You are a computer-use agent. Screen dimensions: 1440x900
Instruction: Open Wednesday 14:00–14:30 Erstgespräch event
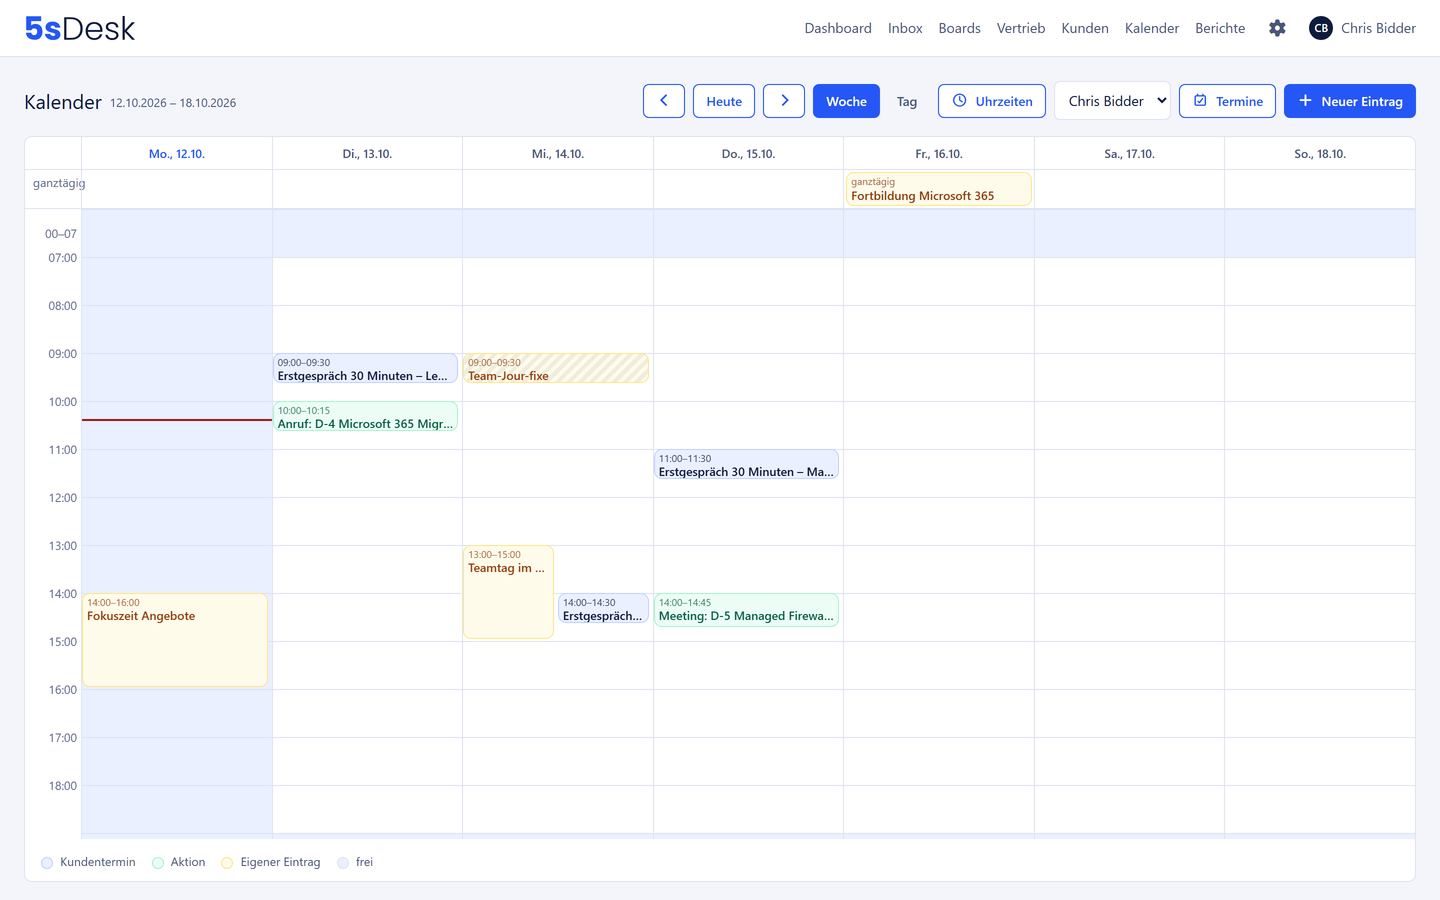click(603, 608)
